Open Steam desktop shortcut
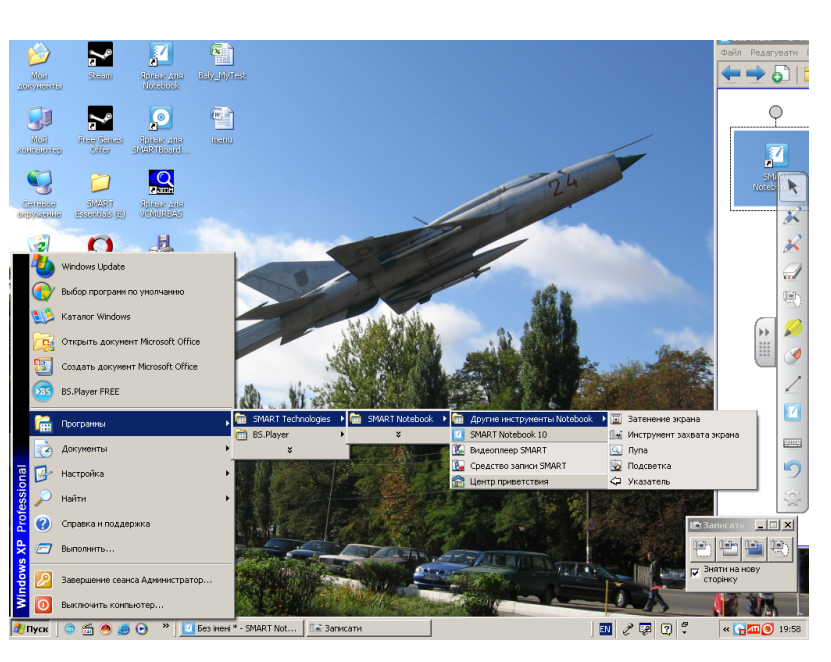Screen dimensions: 831x662 point(100,61)
